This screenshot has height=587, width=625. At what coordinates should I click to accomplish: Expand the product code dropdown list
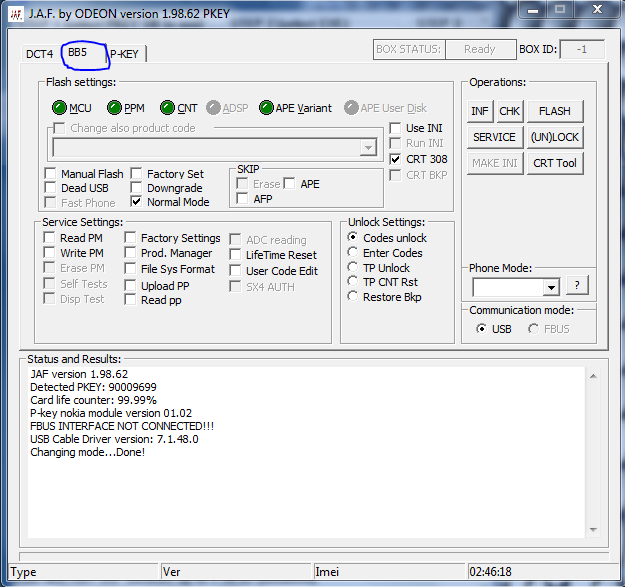(x=368, y=148)
